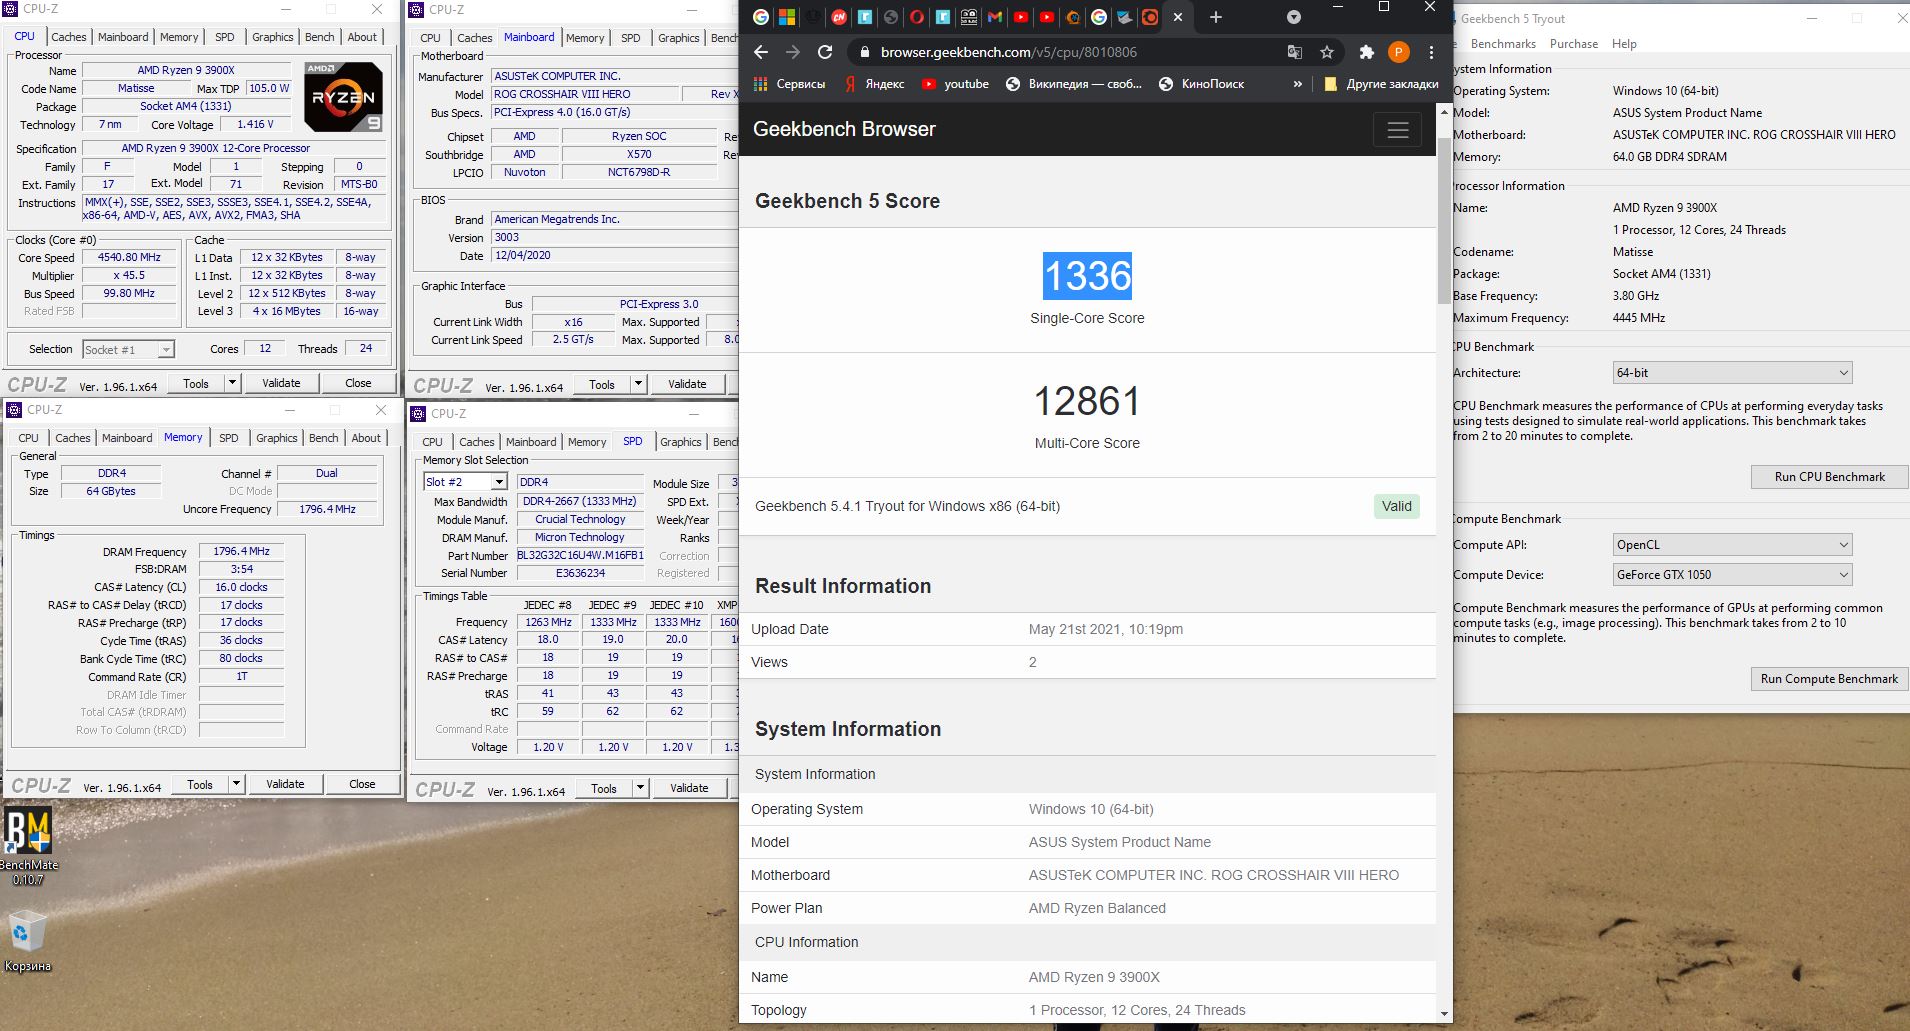Switch to the Microsoft logo tab

787,17
